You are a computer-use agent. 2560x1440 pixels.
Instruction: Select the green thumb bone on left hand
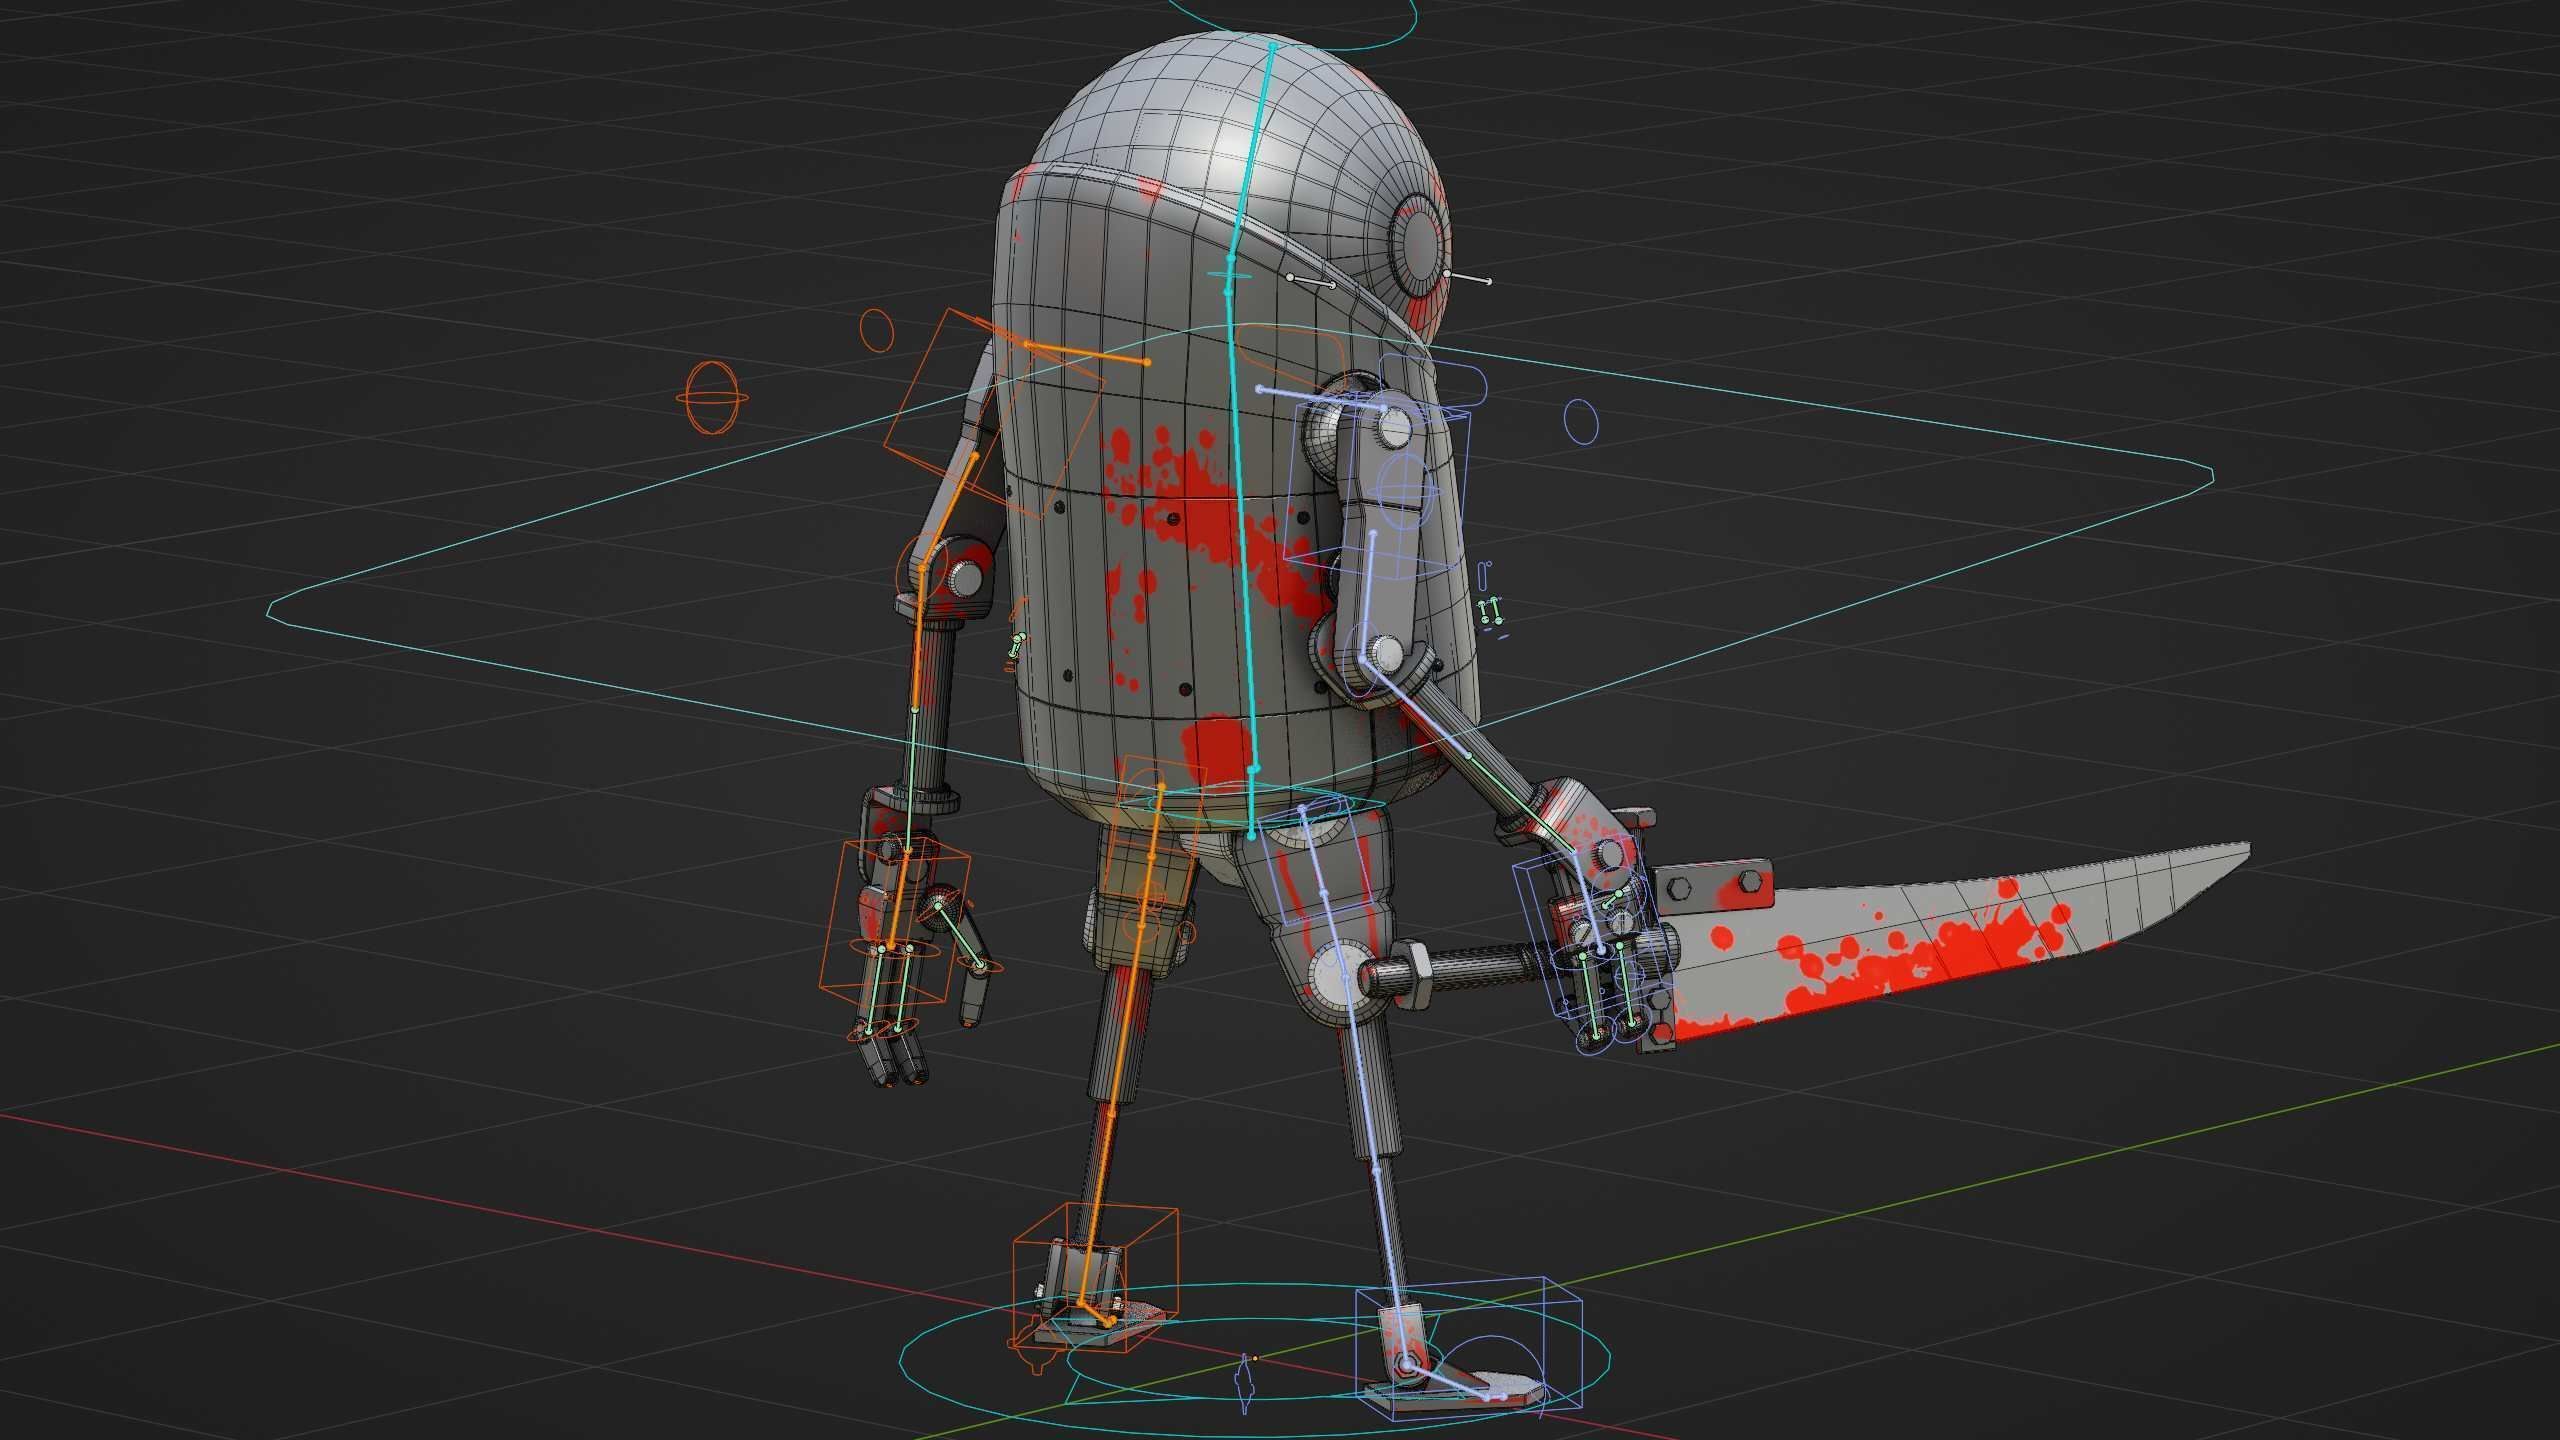point(960,934)
